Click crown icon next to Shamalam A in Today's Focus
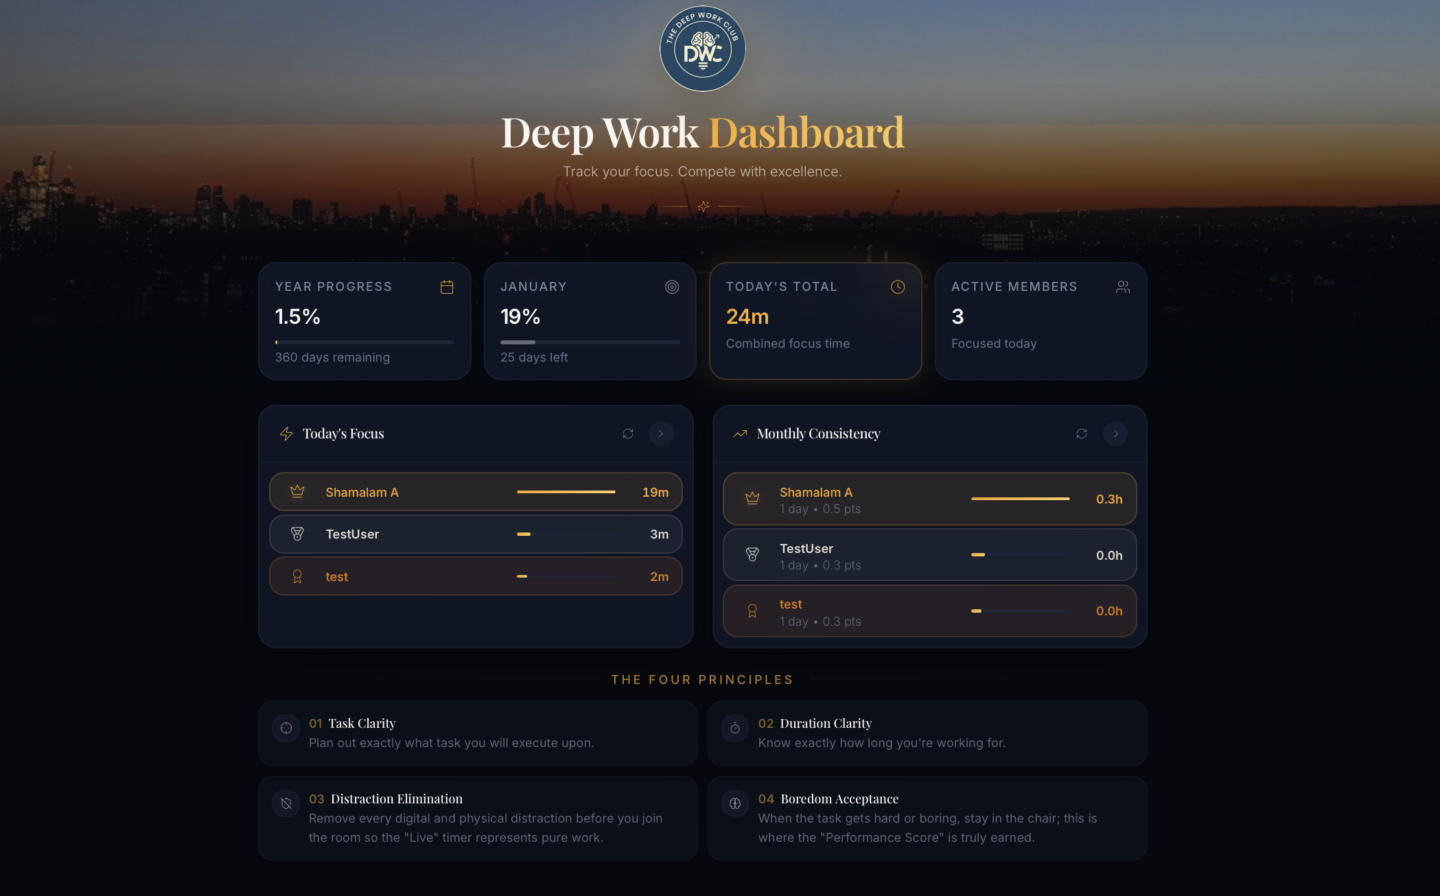 (x=297, y=492)
